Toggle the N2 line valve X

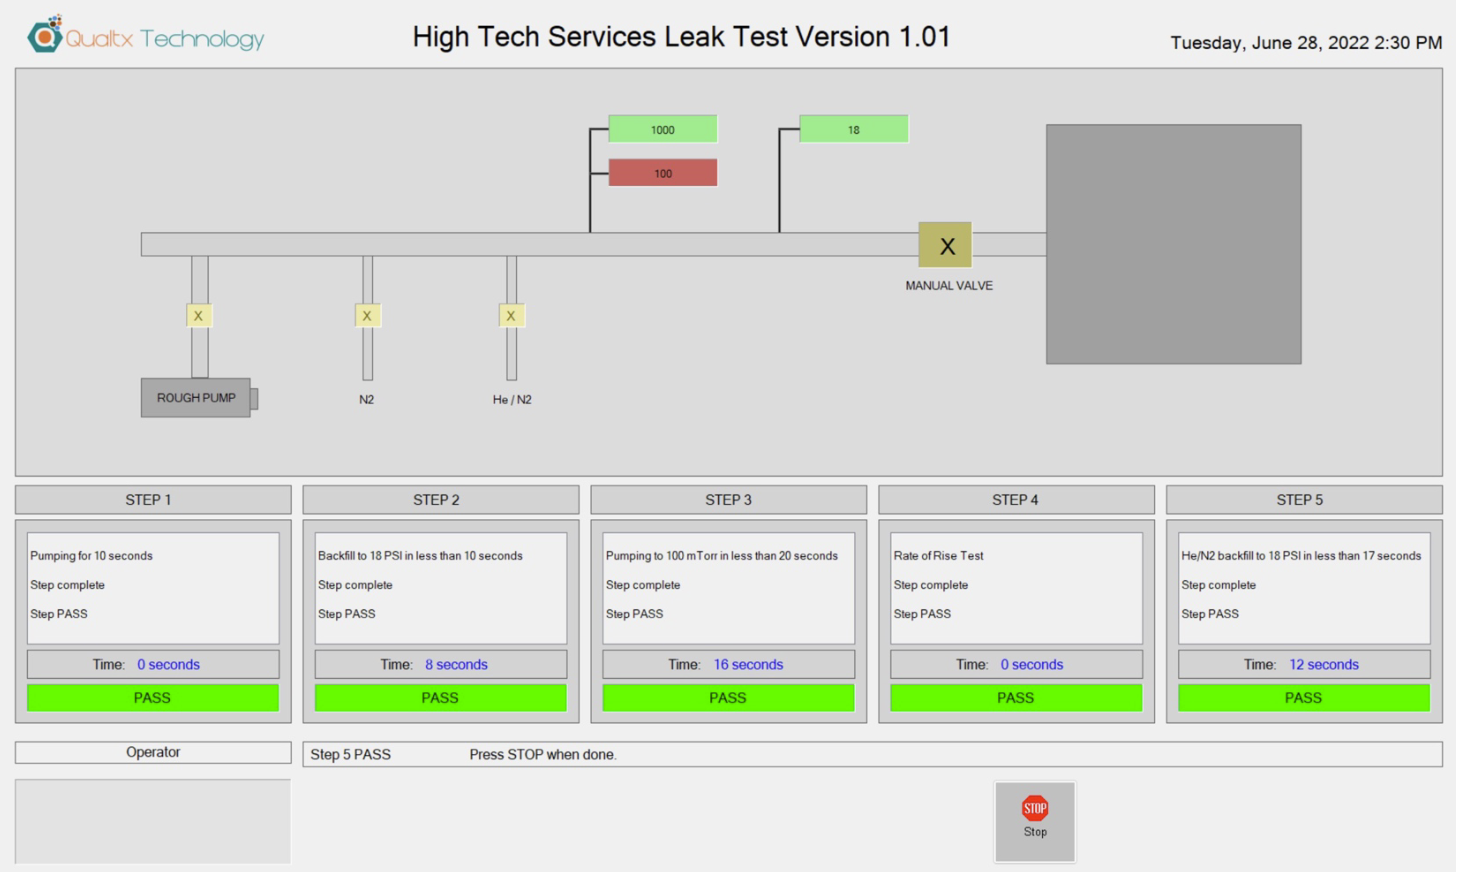click(367, 316)
